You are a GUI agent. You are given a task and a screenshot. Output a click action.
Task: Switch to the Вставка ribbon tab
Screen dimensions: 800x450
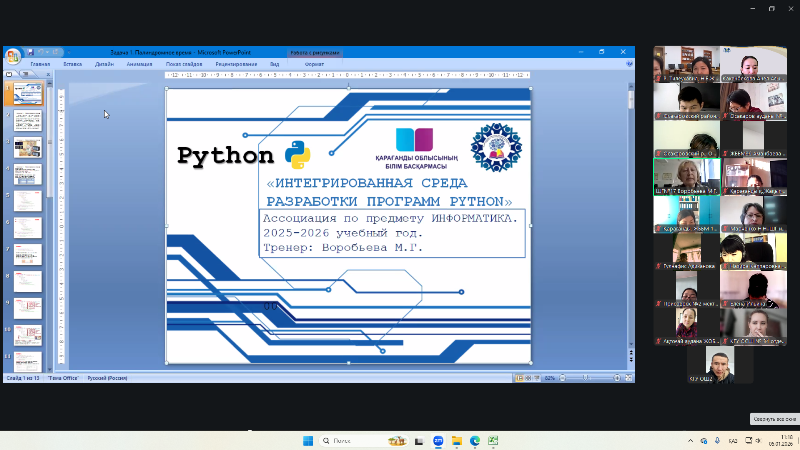tap(73, 63)
